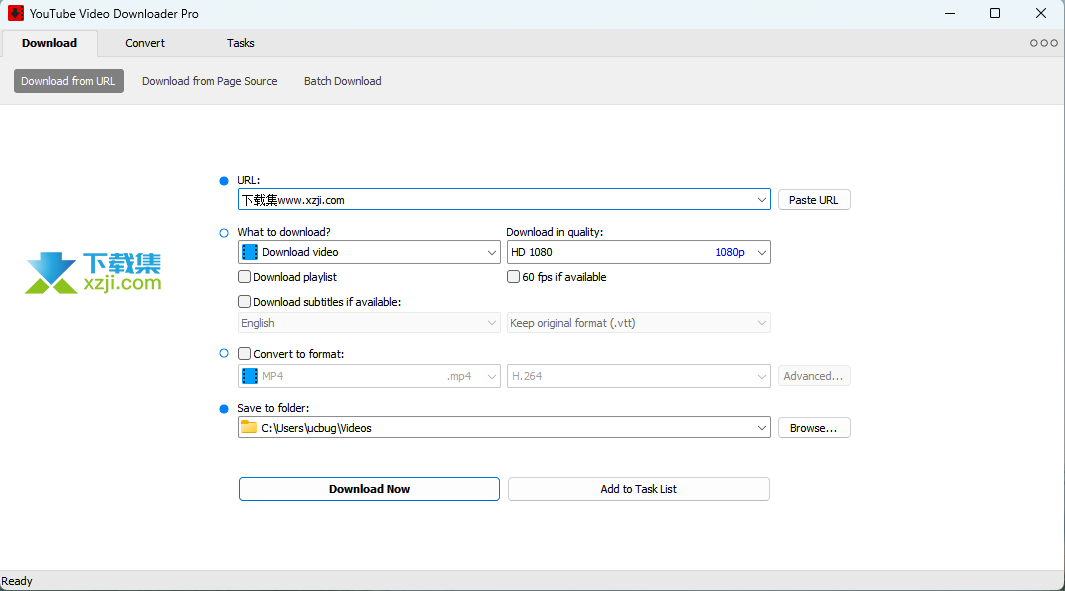This screenshot has height=591, width=1065.
Task: Open the Tasks tab
Action: pyautogui.click(x=240, y=43)
